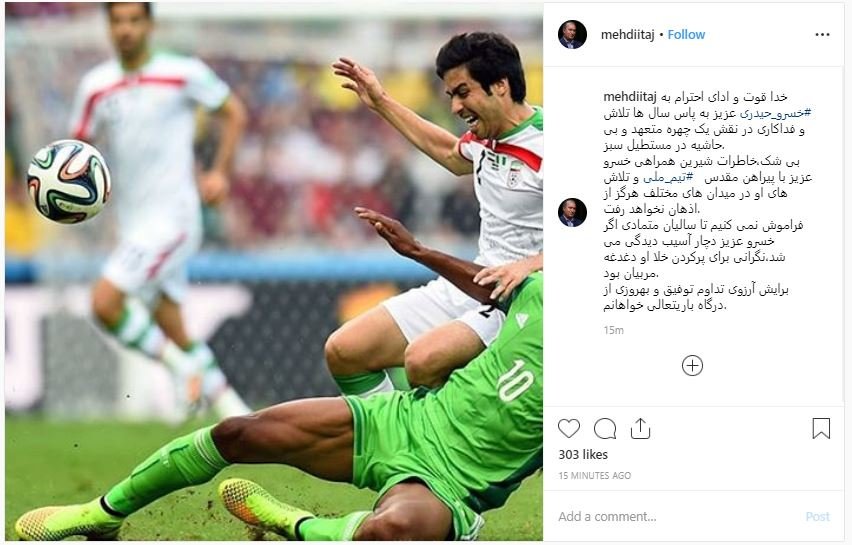Image resolution: width=852 pixels, height=545 pixels.
Task: Select the soccer ball in photo
Action: 69,181
